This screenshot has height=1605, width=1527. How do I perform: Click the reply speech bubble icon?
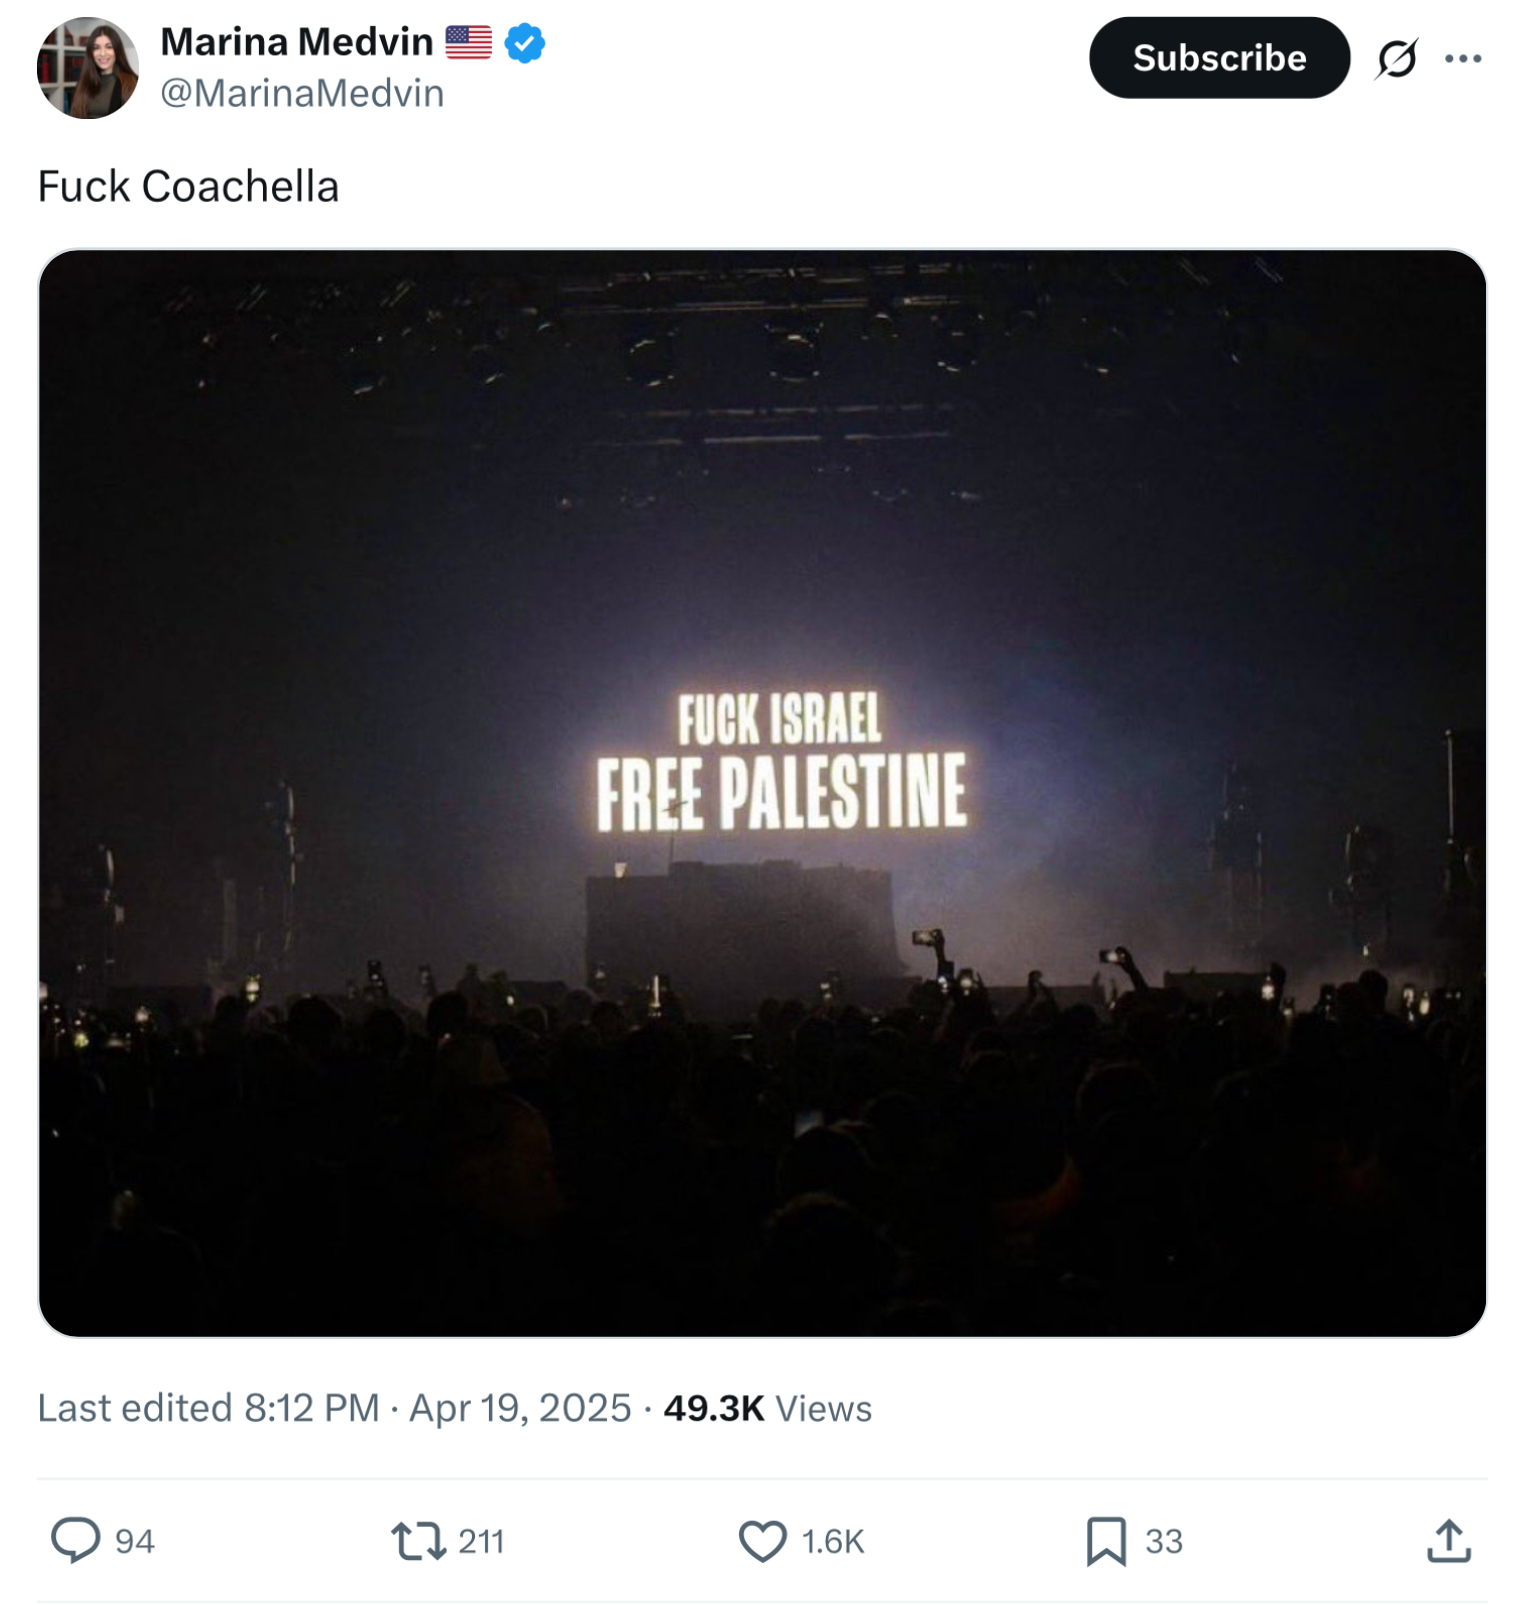tap(76, 1540)
